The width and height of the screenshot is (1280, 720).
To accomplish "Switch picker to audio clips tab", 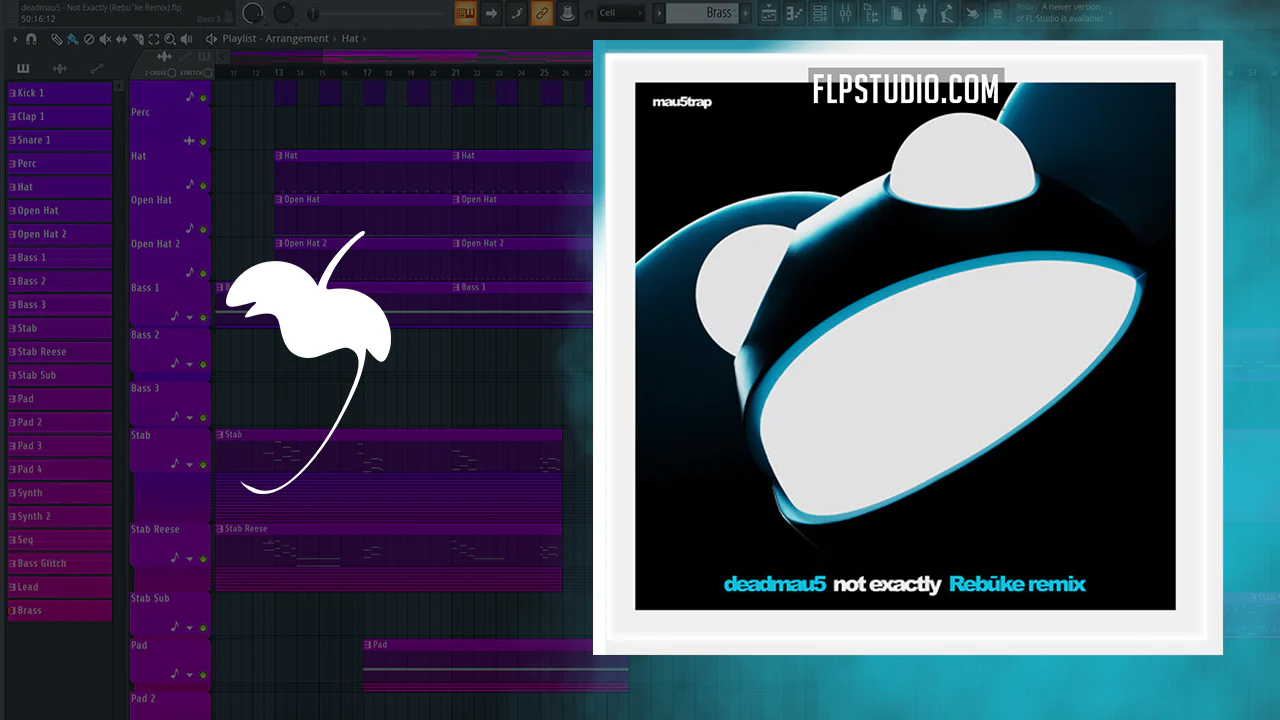I will 59,69.
